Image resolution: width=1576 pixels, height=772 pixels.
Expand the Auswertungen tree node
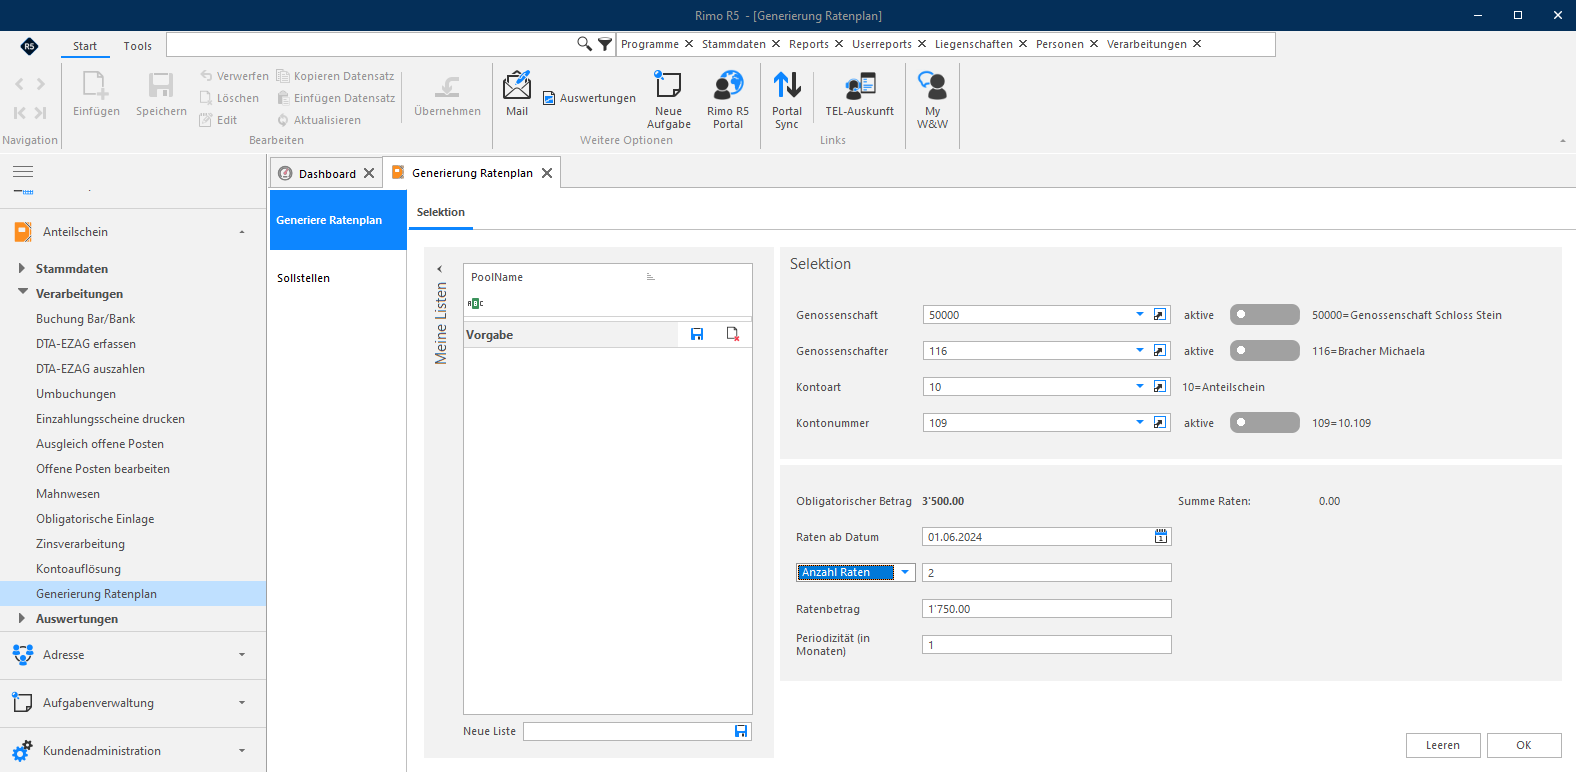coord(21,619)
